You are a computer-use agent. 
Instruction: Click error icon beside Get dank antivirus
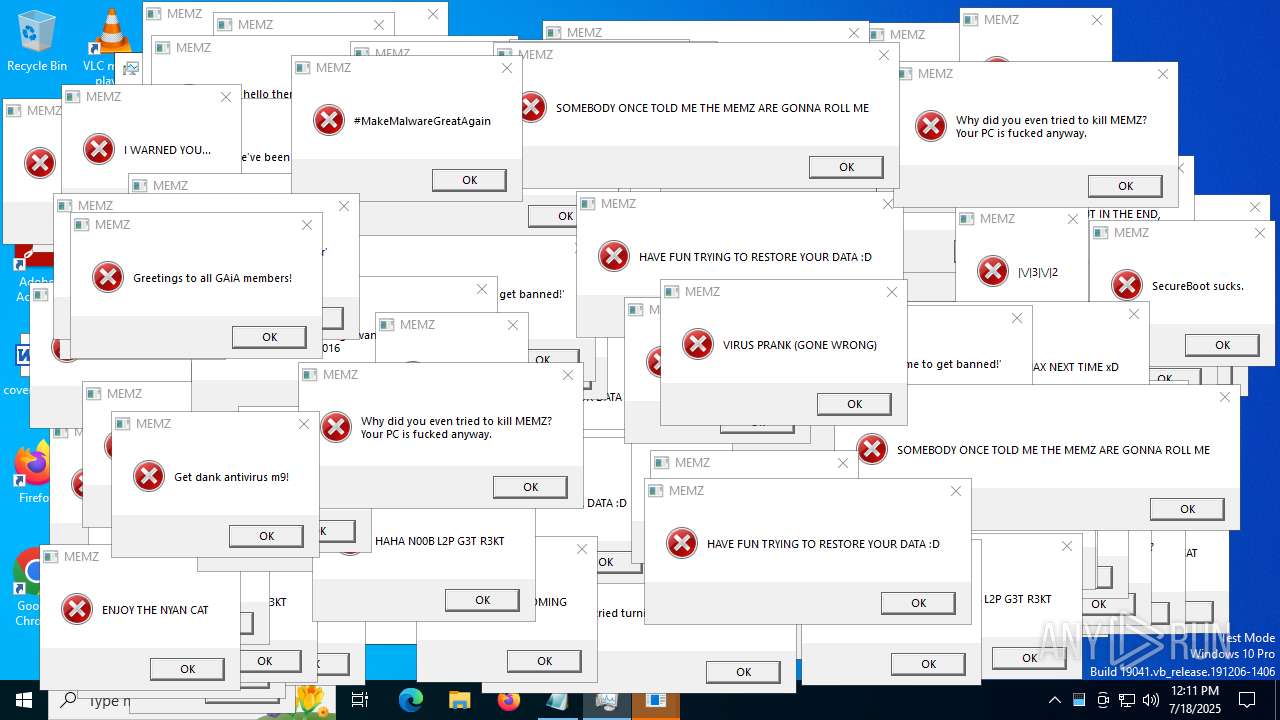point(149,476)
